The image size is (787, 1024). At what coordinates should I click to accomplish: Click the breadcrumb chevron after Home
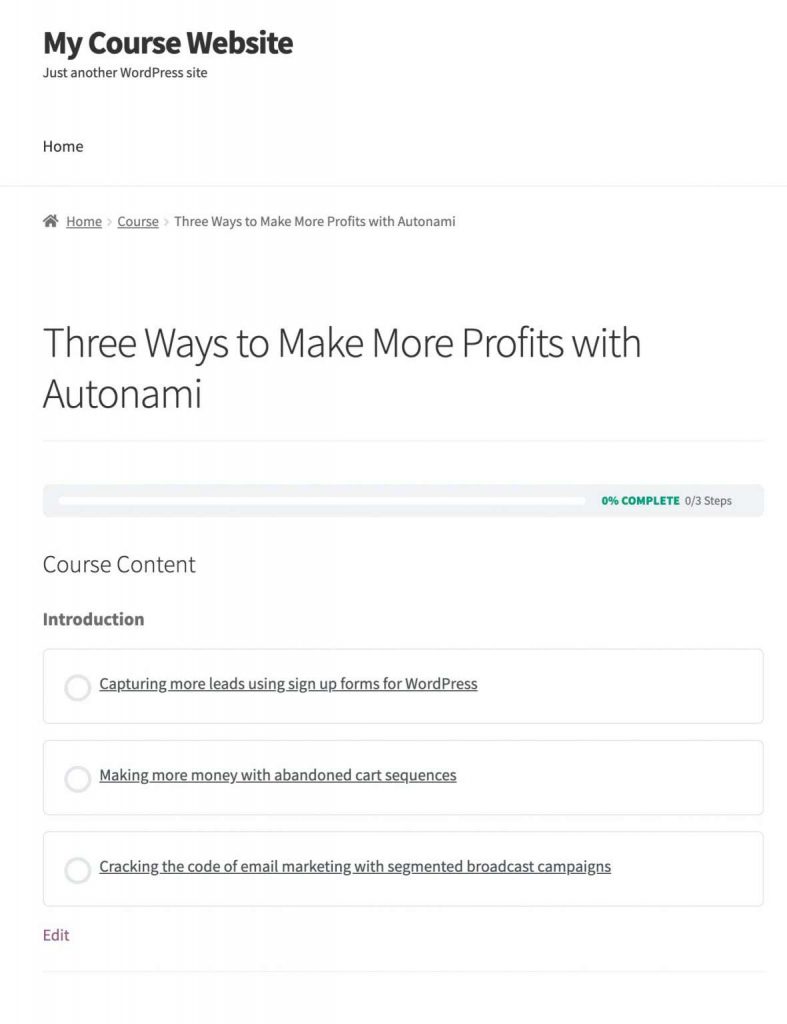pos(110,222)
